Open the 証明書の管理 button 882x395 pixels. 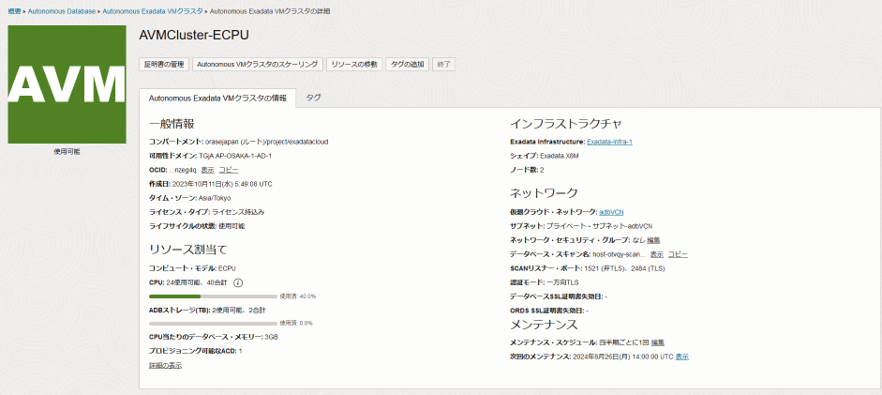click(x=164, y=64)
